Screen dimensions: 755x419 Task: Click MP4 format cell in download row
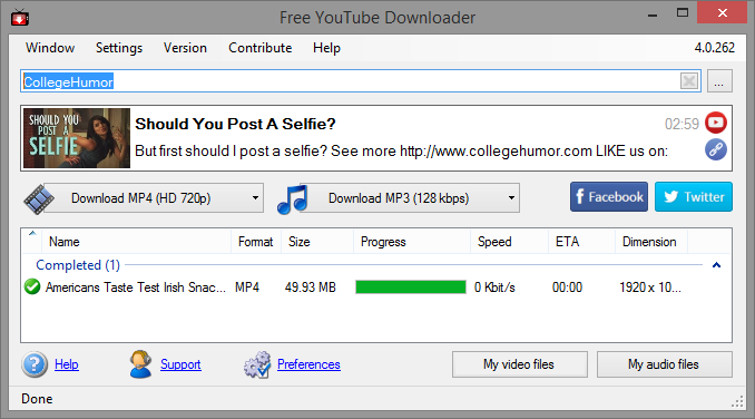pos(247,288)
